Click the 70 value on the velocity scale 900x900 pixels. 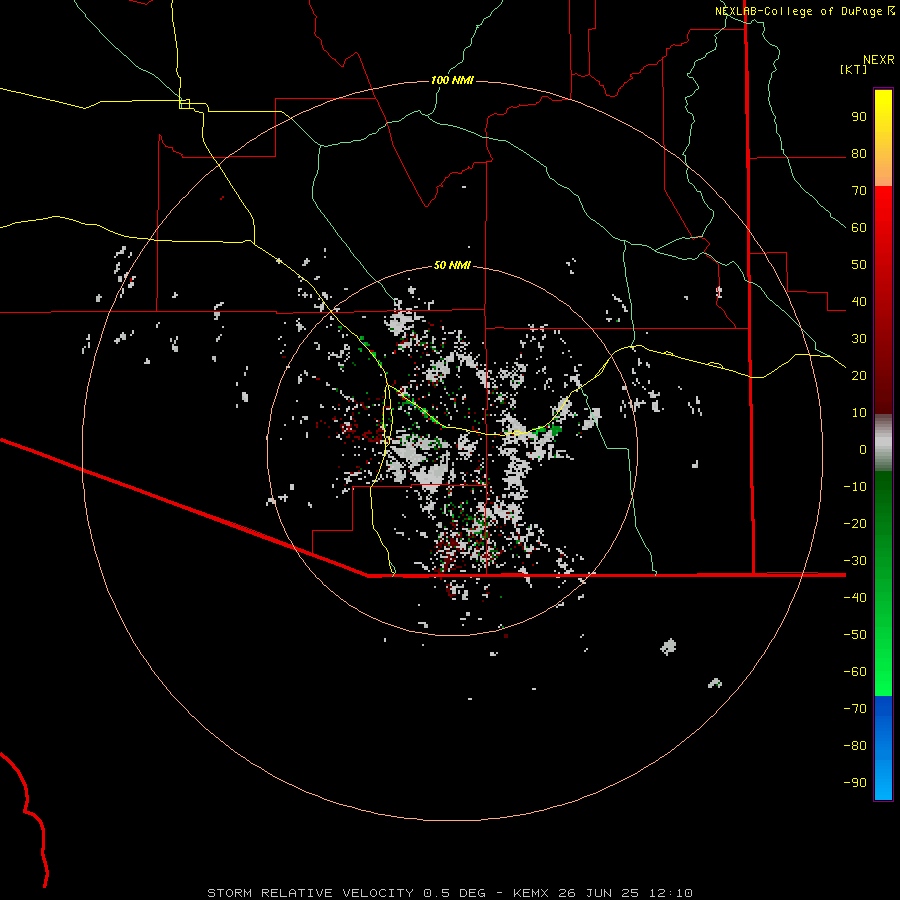coord(859,191)
